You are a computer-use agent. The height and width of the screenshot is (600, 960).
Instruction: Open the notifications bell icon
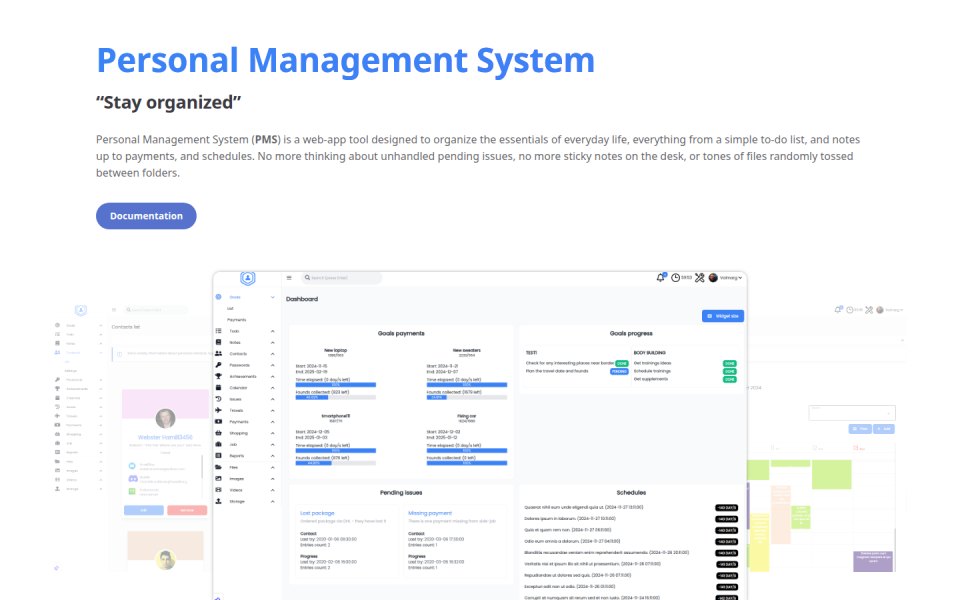point(661,277)
